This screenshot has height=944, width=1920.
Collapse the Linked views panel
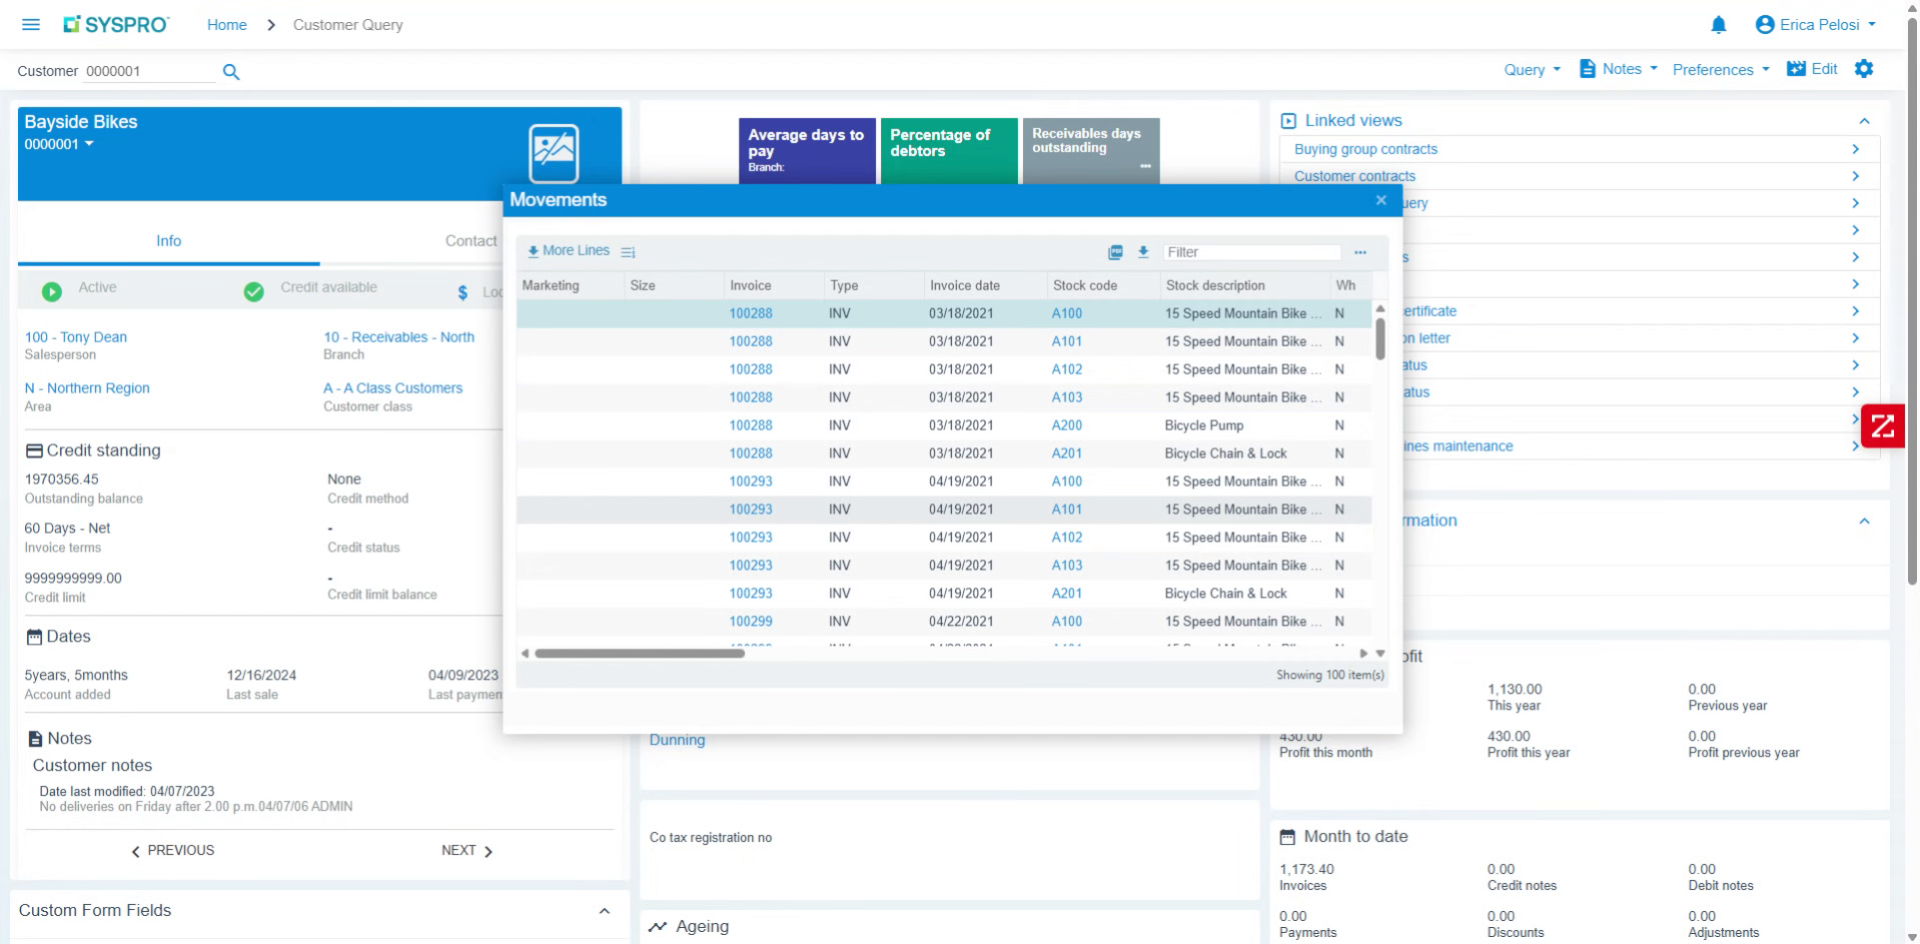[1864, 121]
